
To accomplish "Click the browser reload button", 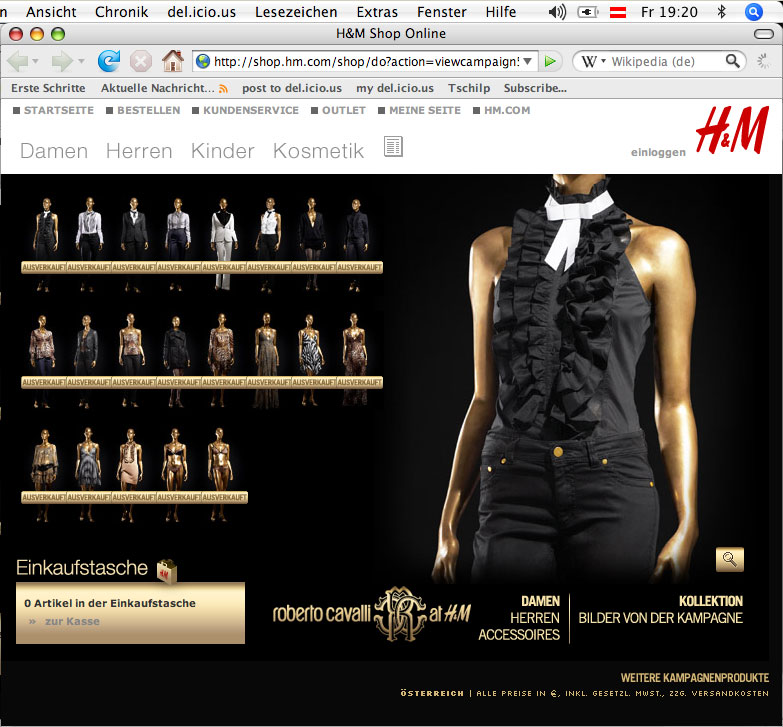I will (108, 61).
